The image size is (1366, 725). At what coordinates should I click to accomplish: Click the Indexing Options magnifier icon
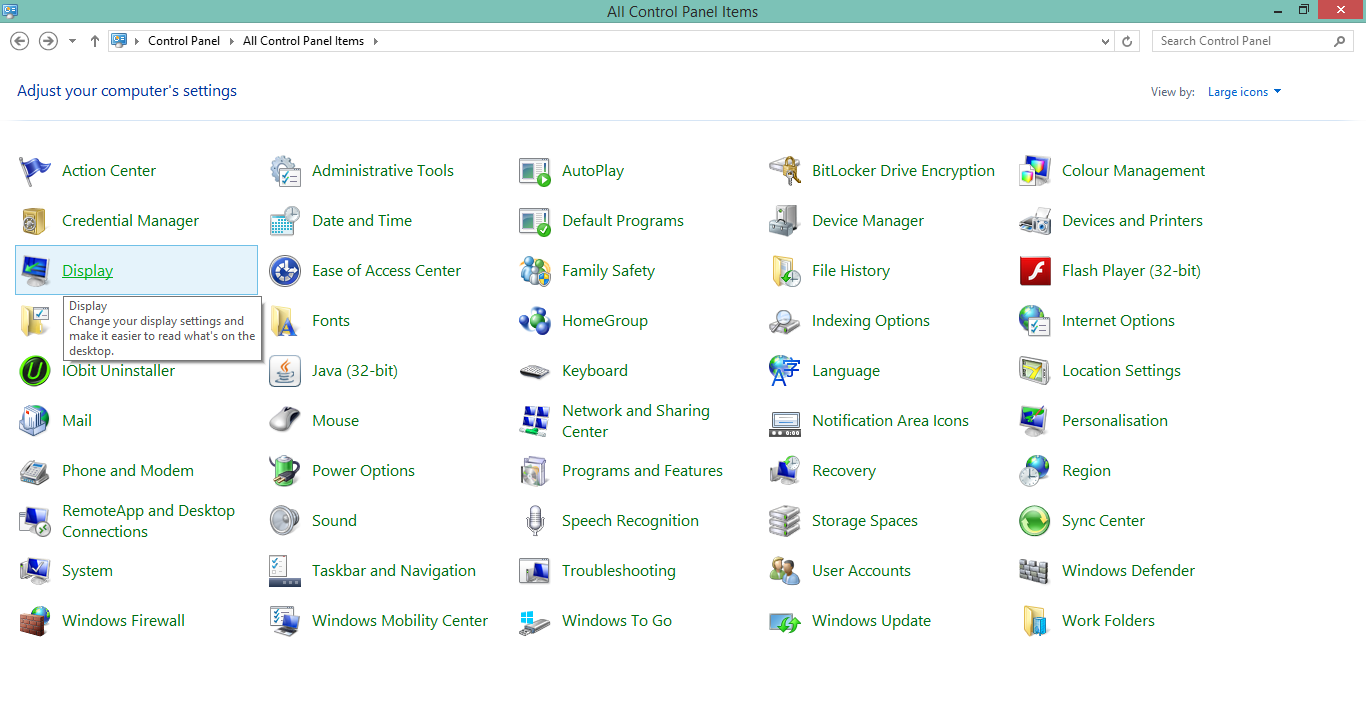(x=785, y=321)
